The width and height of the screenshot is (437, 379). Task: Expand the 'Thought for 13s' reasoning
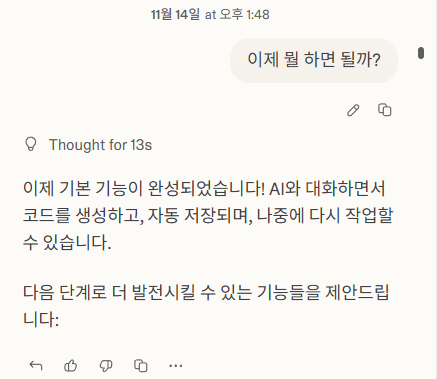click(100, 145)
